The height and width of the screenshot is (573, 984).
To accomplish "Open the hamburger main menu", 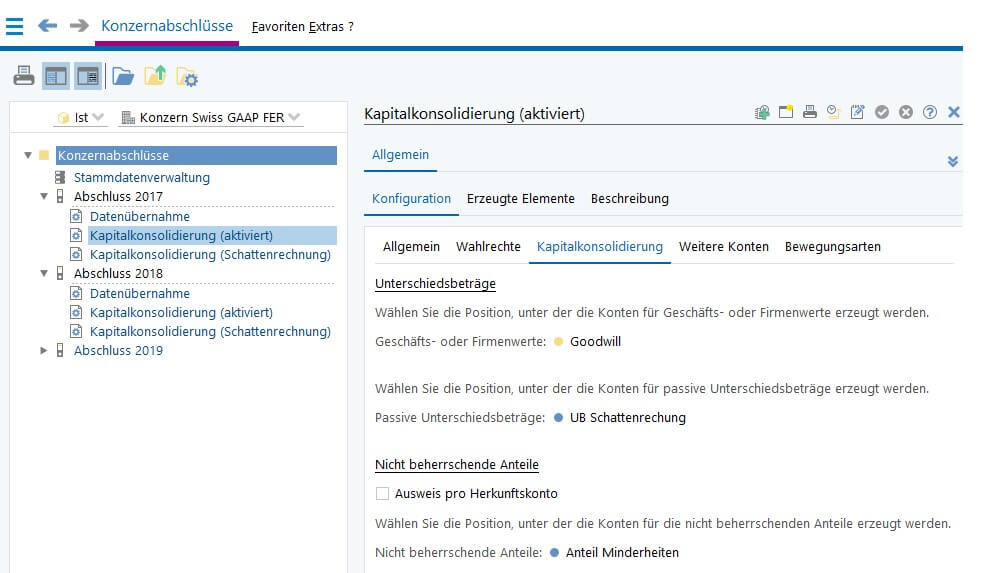I will [x=14, y=26].
